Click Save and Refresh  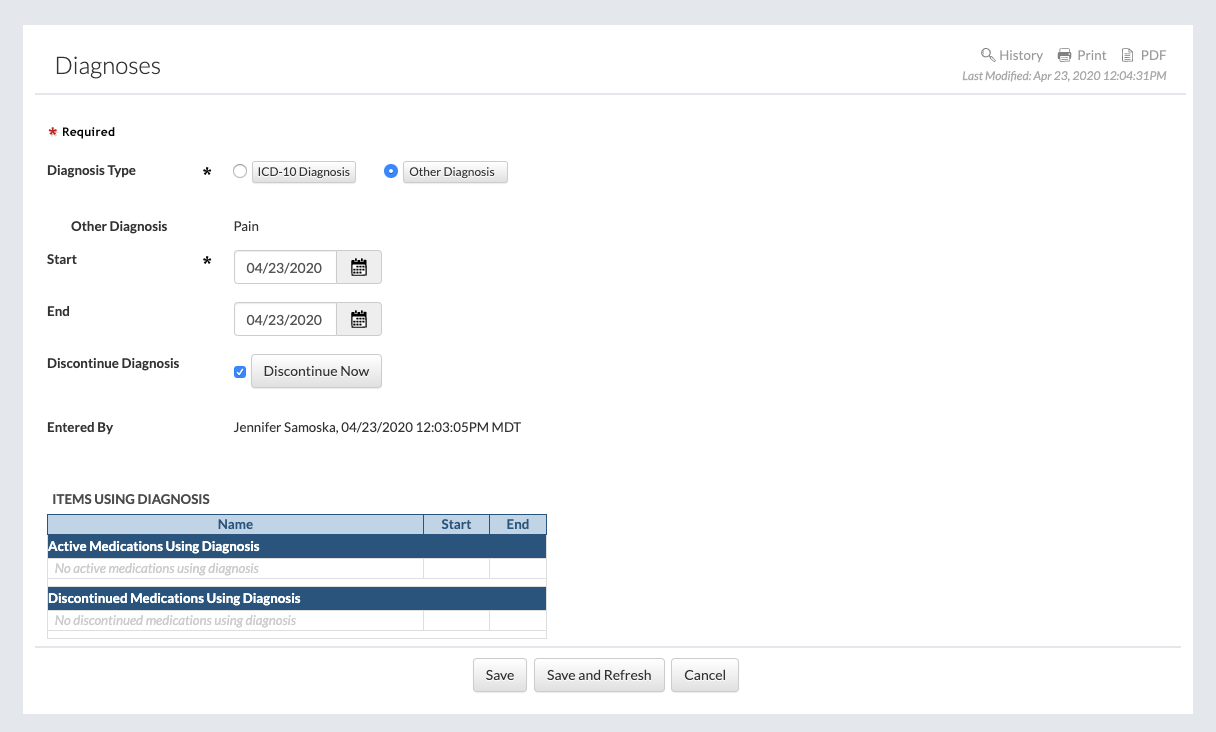tap(599, 675)
